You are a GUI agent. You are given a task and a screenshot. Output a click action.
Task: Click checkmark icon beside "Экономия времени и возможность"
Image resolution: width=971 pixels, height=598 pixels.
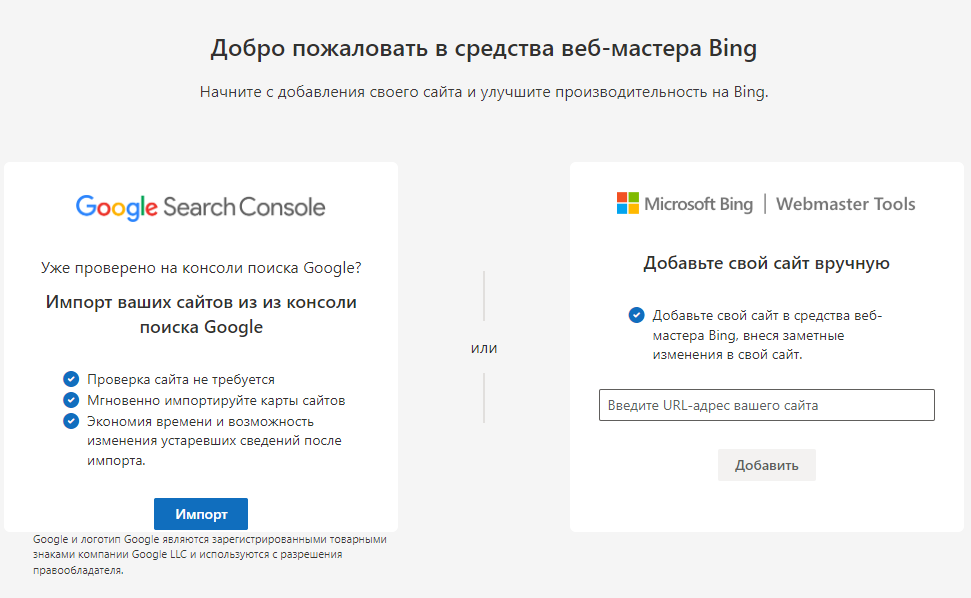(71, 421)
